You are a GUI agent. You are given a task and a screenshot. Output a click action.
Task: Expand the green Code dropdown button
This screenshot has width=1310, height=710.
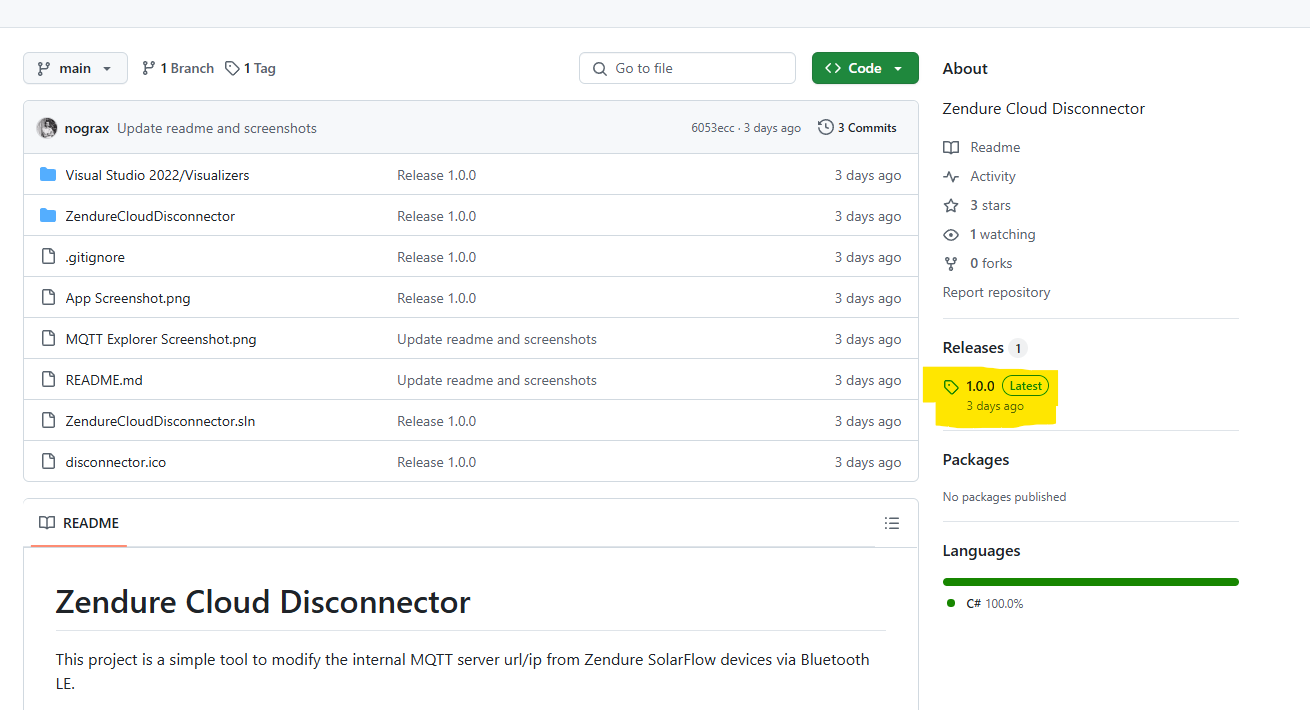865,68
